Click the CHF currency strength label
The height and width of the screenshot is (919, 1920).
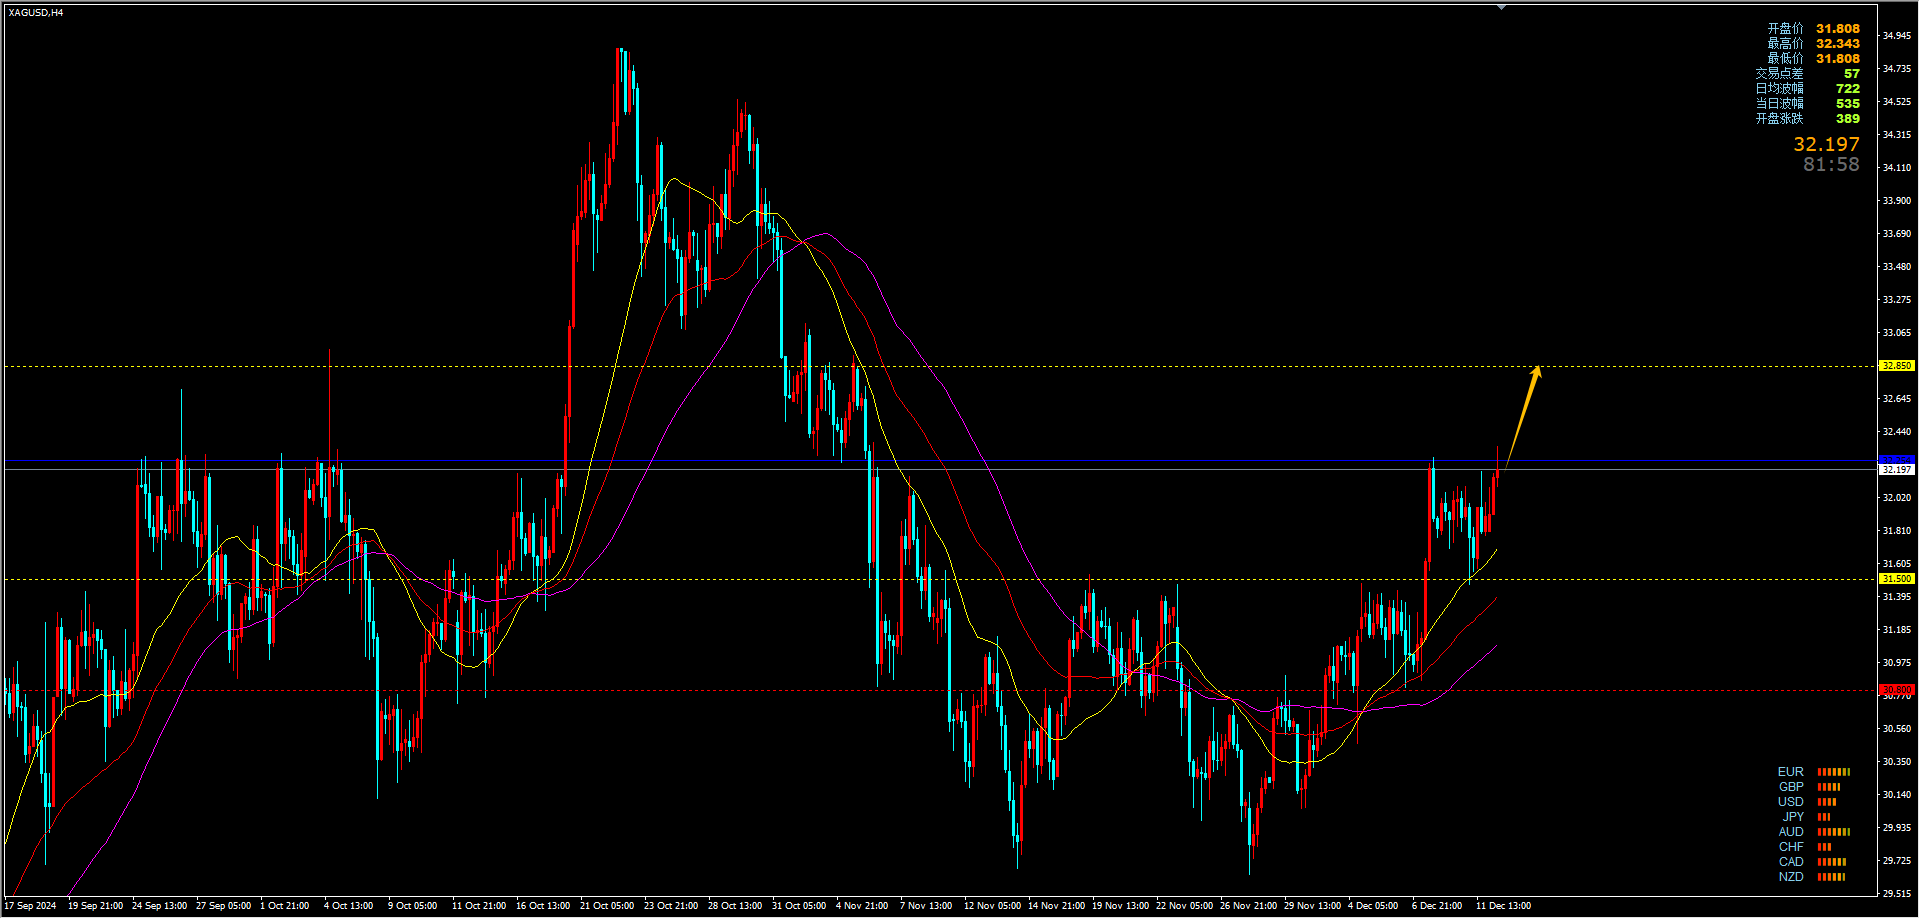coord(1791,847)
